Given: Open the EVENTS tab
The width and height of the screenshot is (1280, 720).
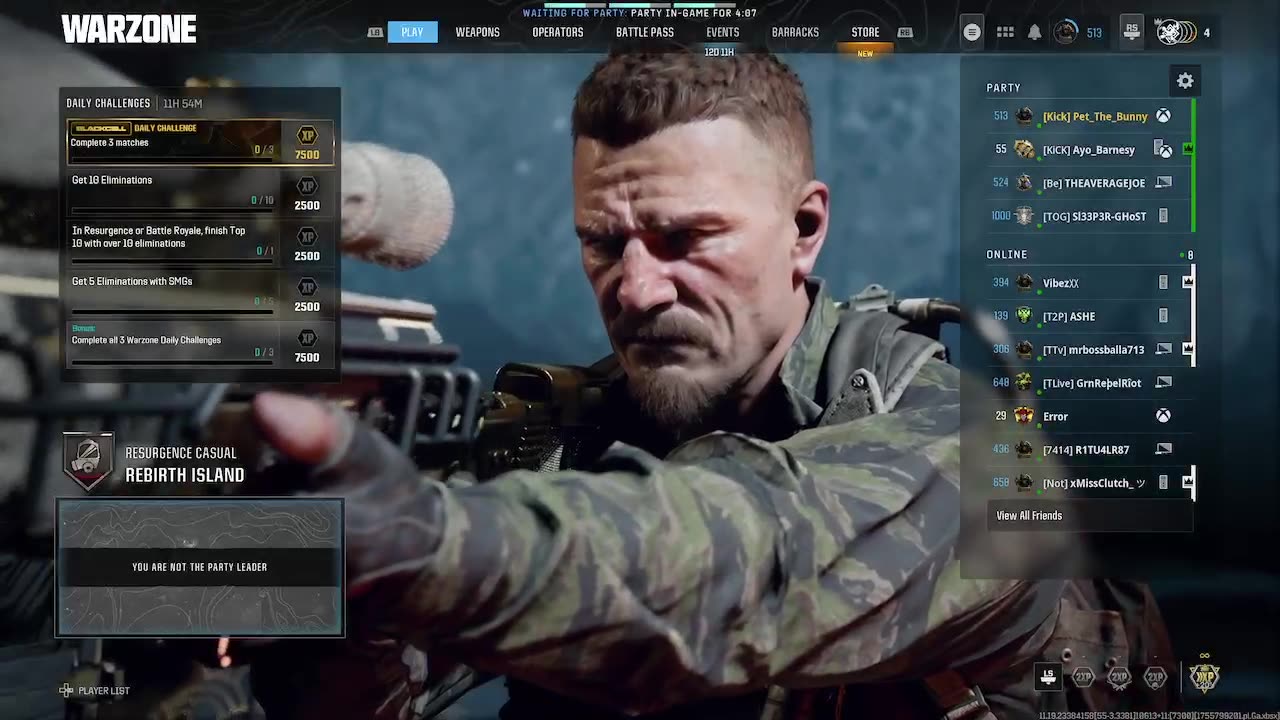Looking at the screenshot, I should point(723,32).
